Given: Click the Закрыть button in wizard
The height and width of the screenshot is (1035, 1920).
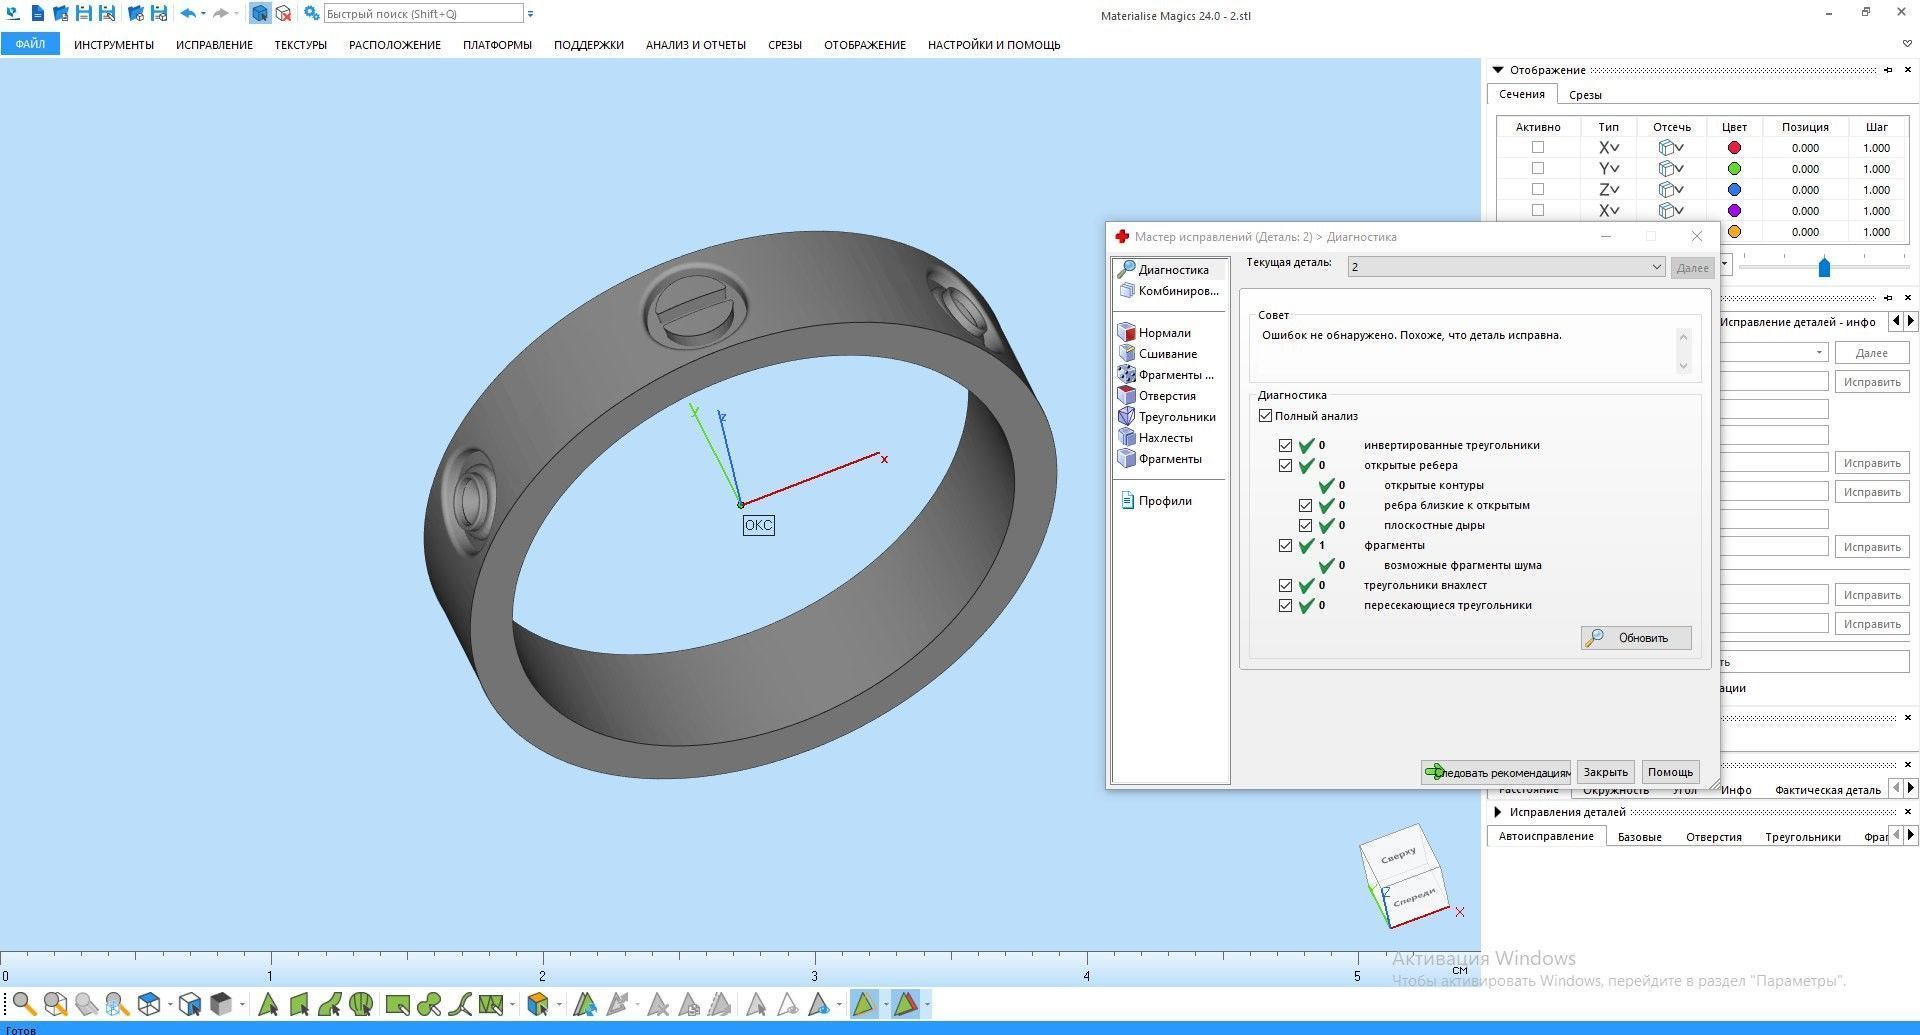Looking at the screenshot, I should tap(1605, 772).
